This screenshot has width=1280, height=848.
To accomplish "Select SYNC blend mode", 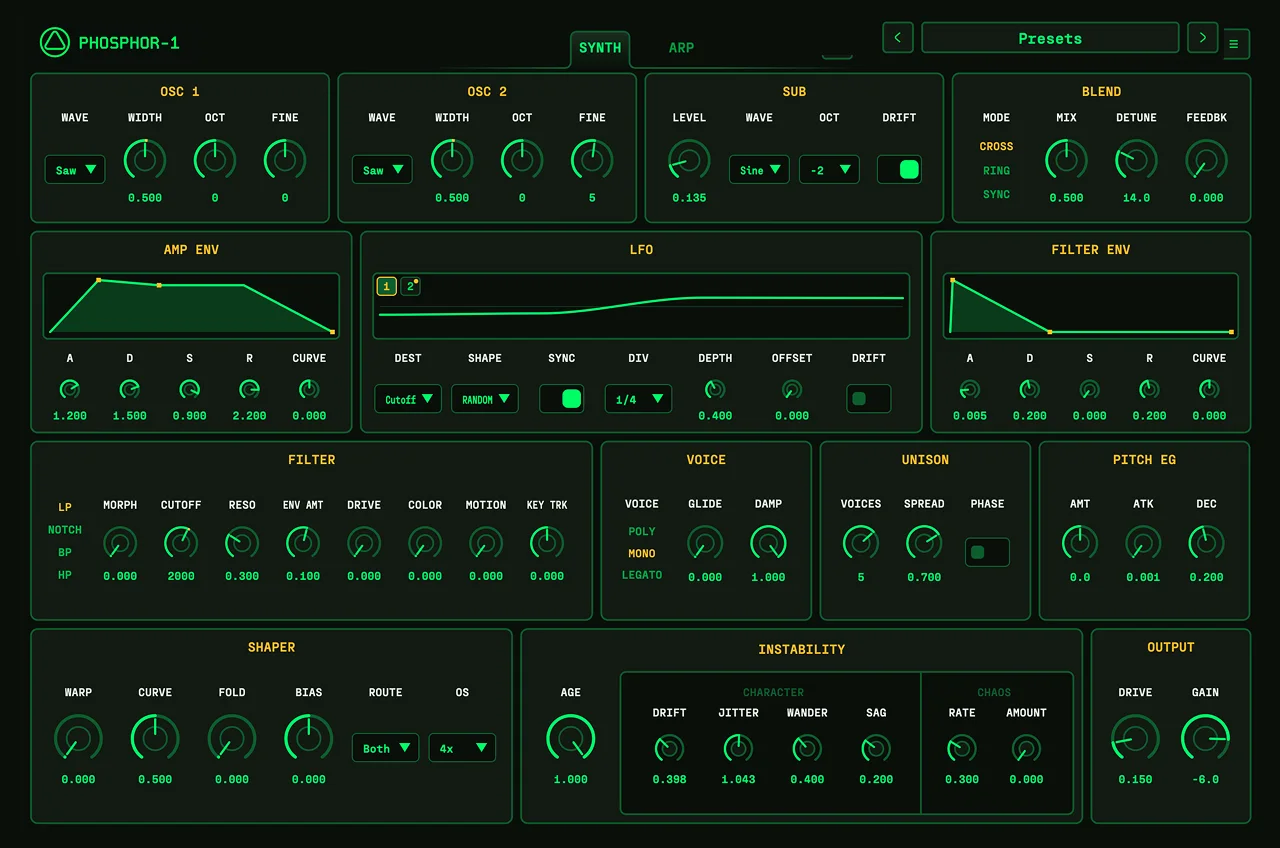I will (x=996, y=194).
